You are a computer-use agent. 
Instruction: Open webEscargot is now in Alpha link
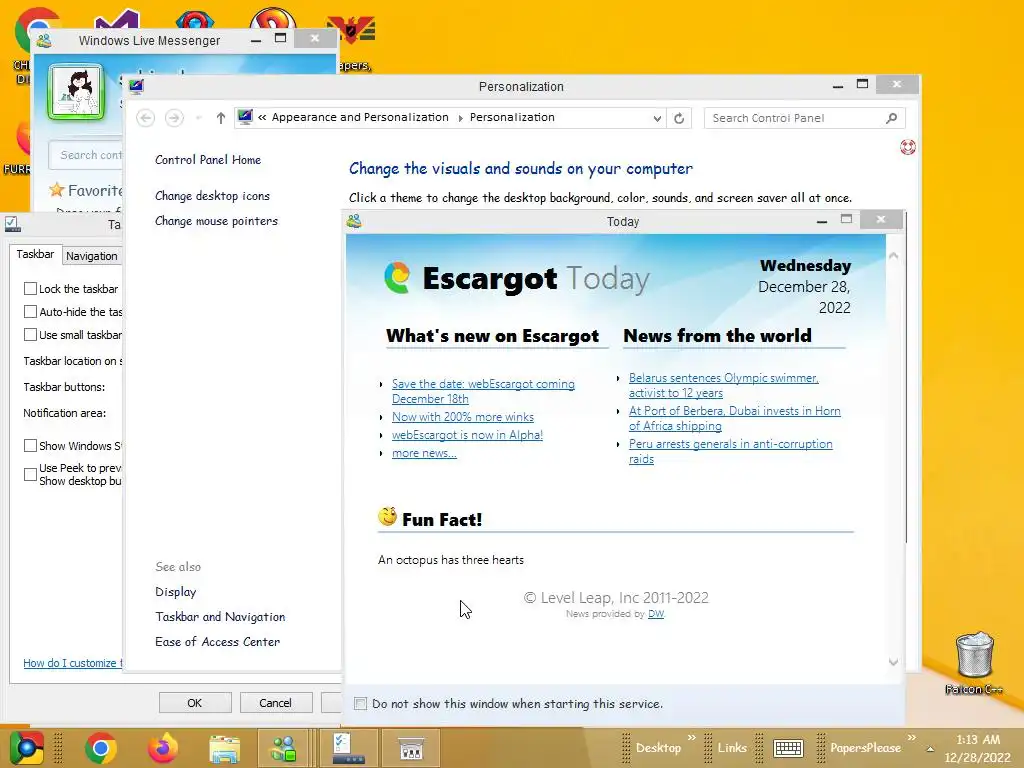coord(467,435)
